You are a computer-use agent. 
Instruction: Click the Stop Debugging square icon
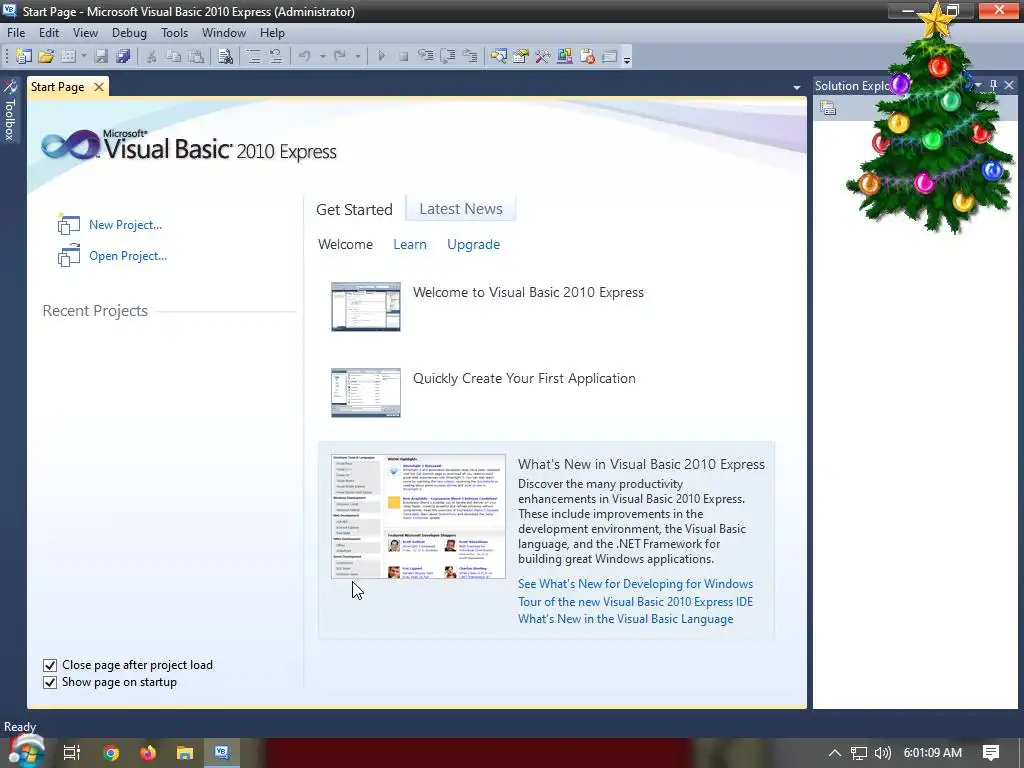click(403, 57)
